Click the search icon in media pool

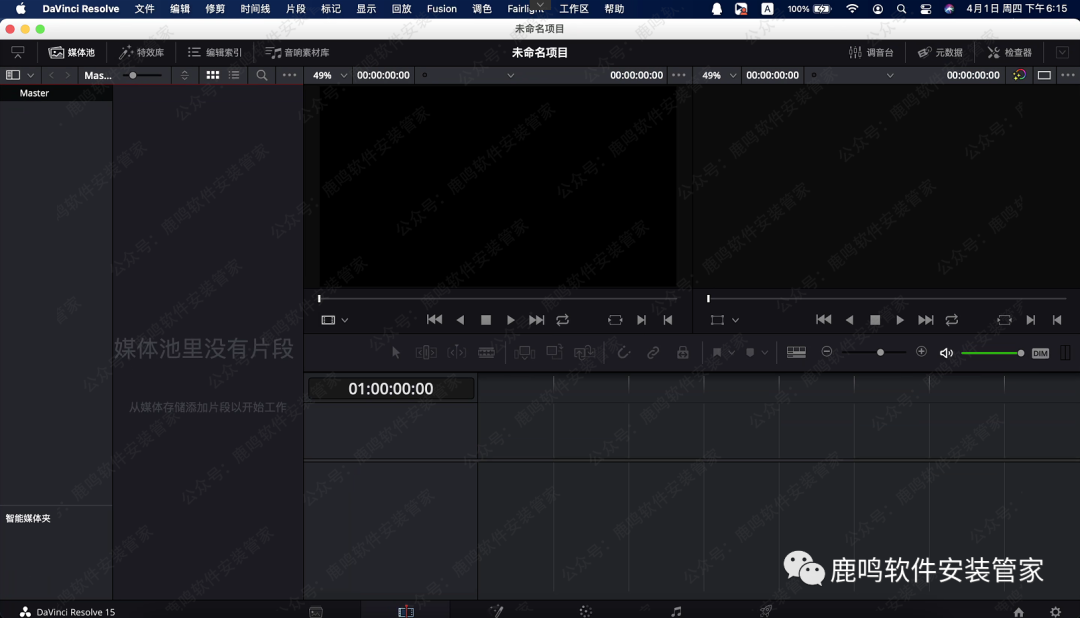point(262,75)
